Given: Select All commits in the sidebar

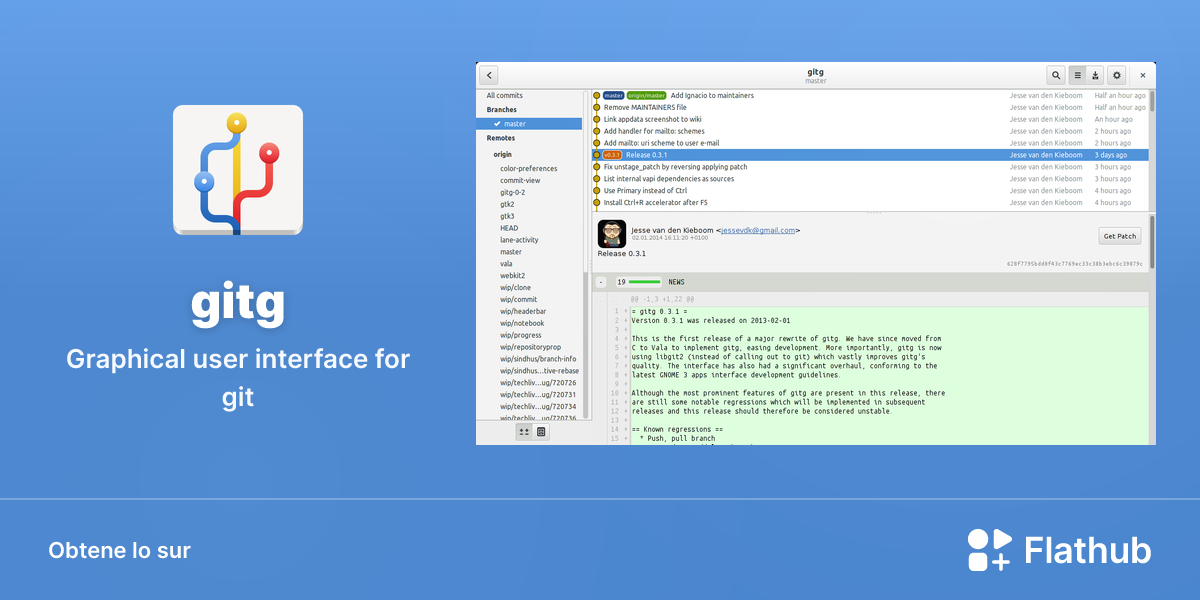Looking at the screenshot, I should pyautogui.click(x=505, y=96).
